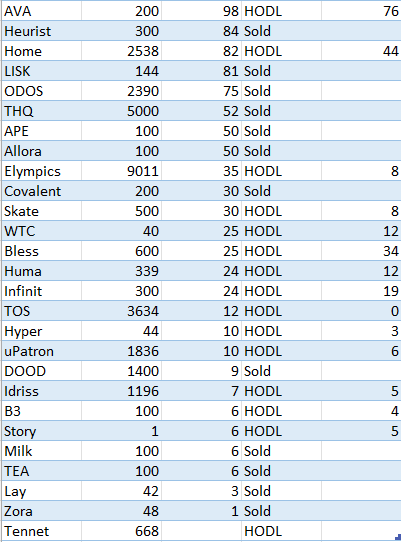The image size is (401, 542).
Task: Click the THQ value cell 5000
Action: click(x=121, y=111)
